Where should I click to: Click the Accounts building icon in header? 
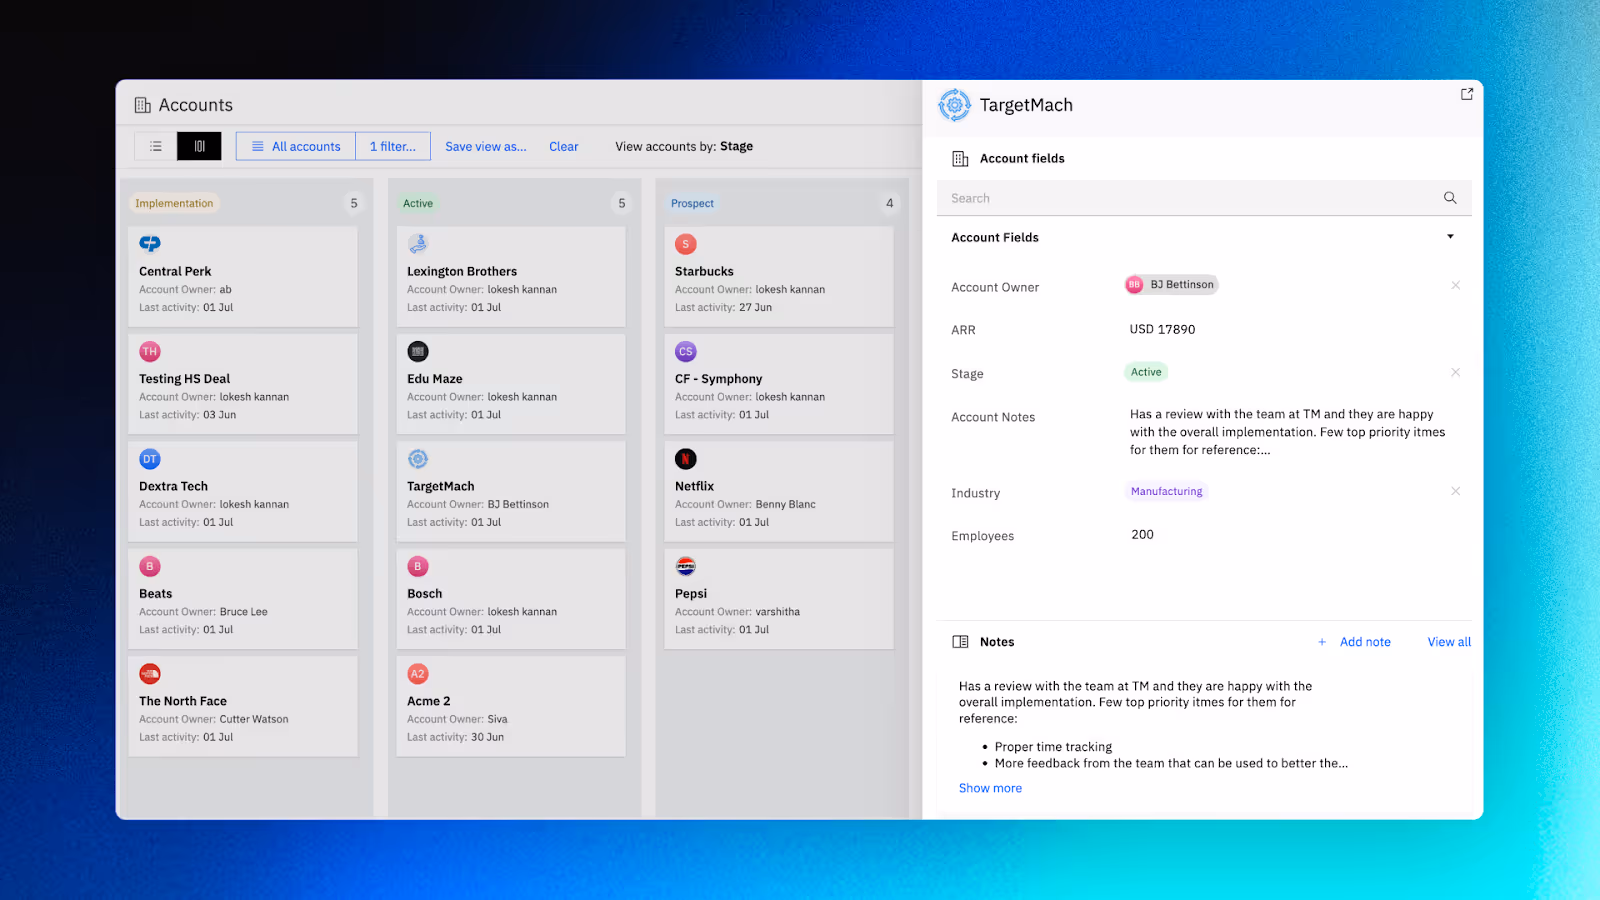(143, 105)
